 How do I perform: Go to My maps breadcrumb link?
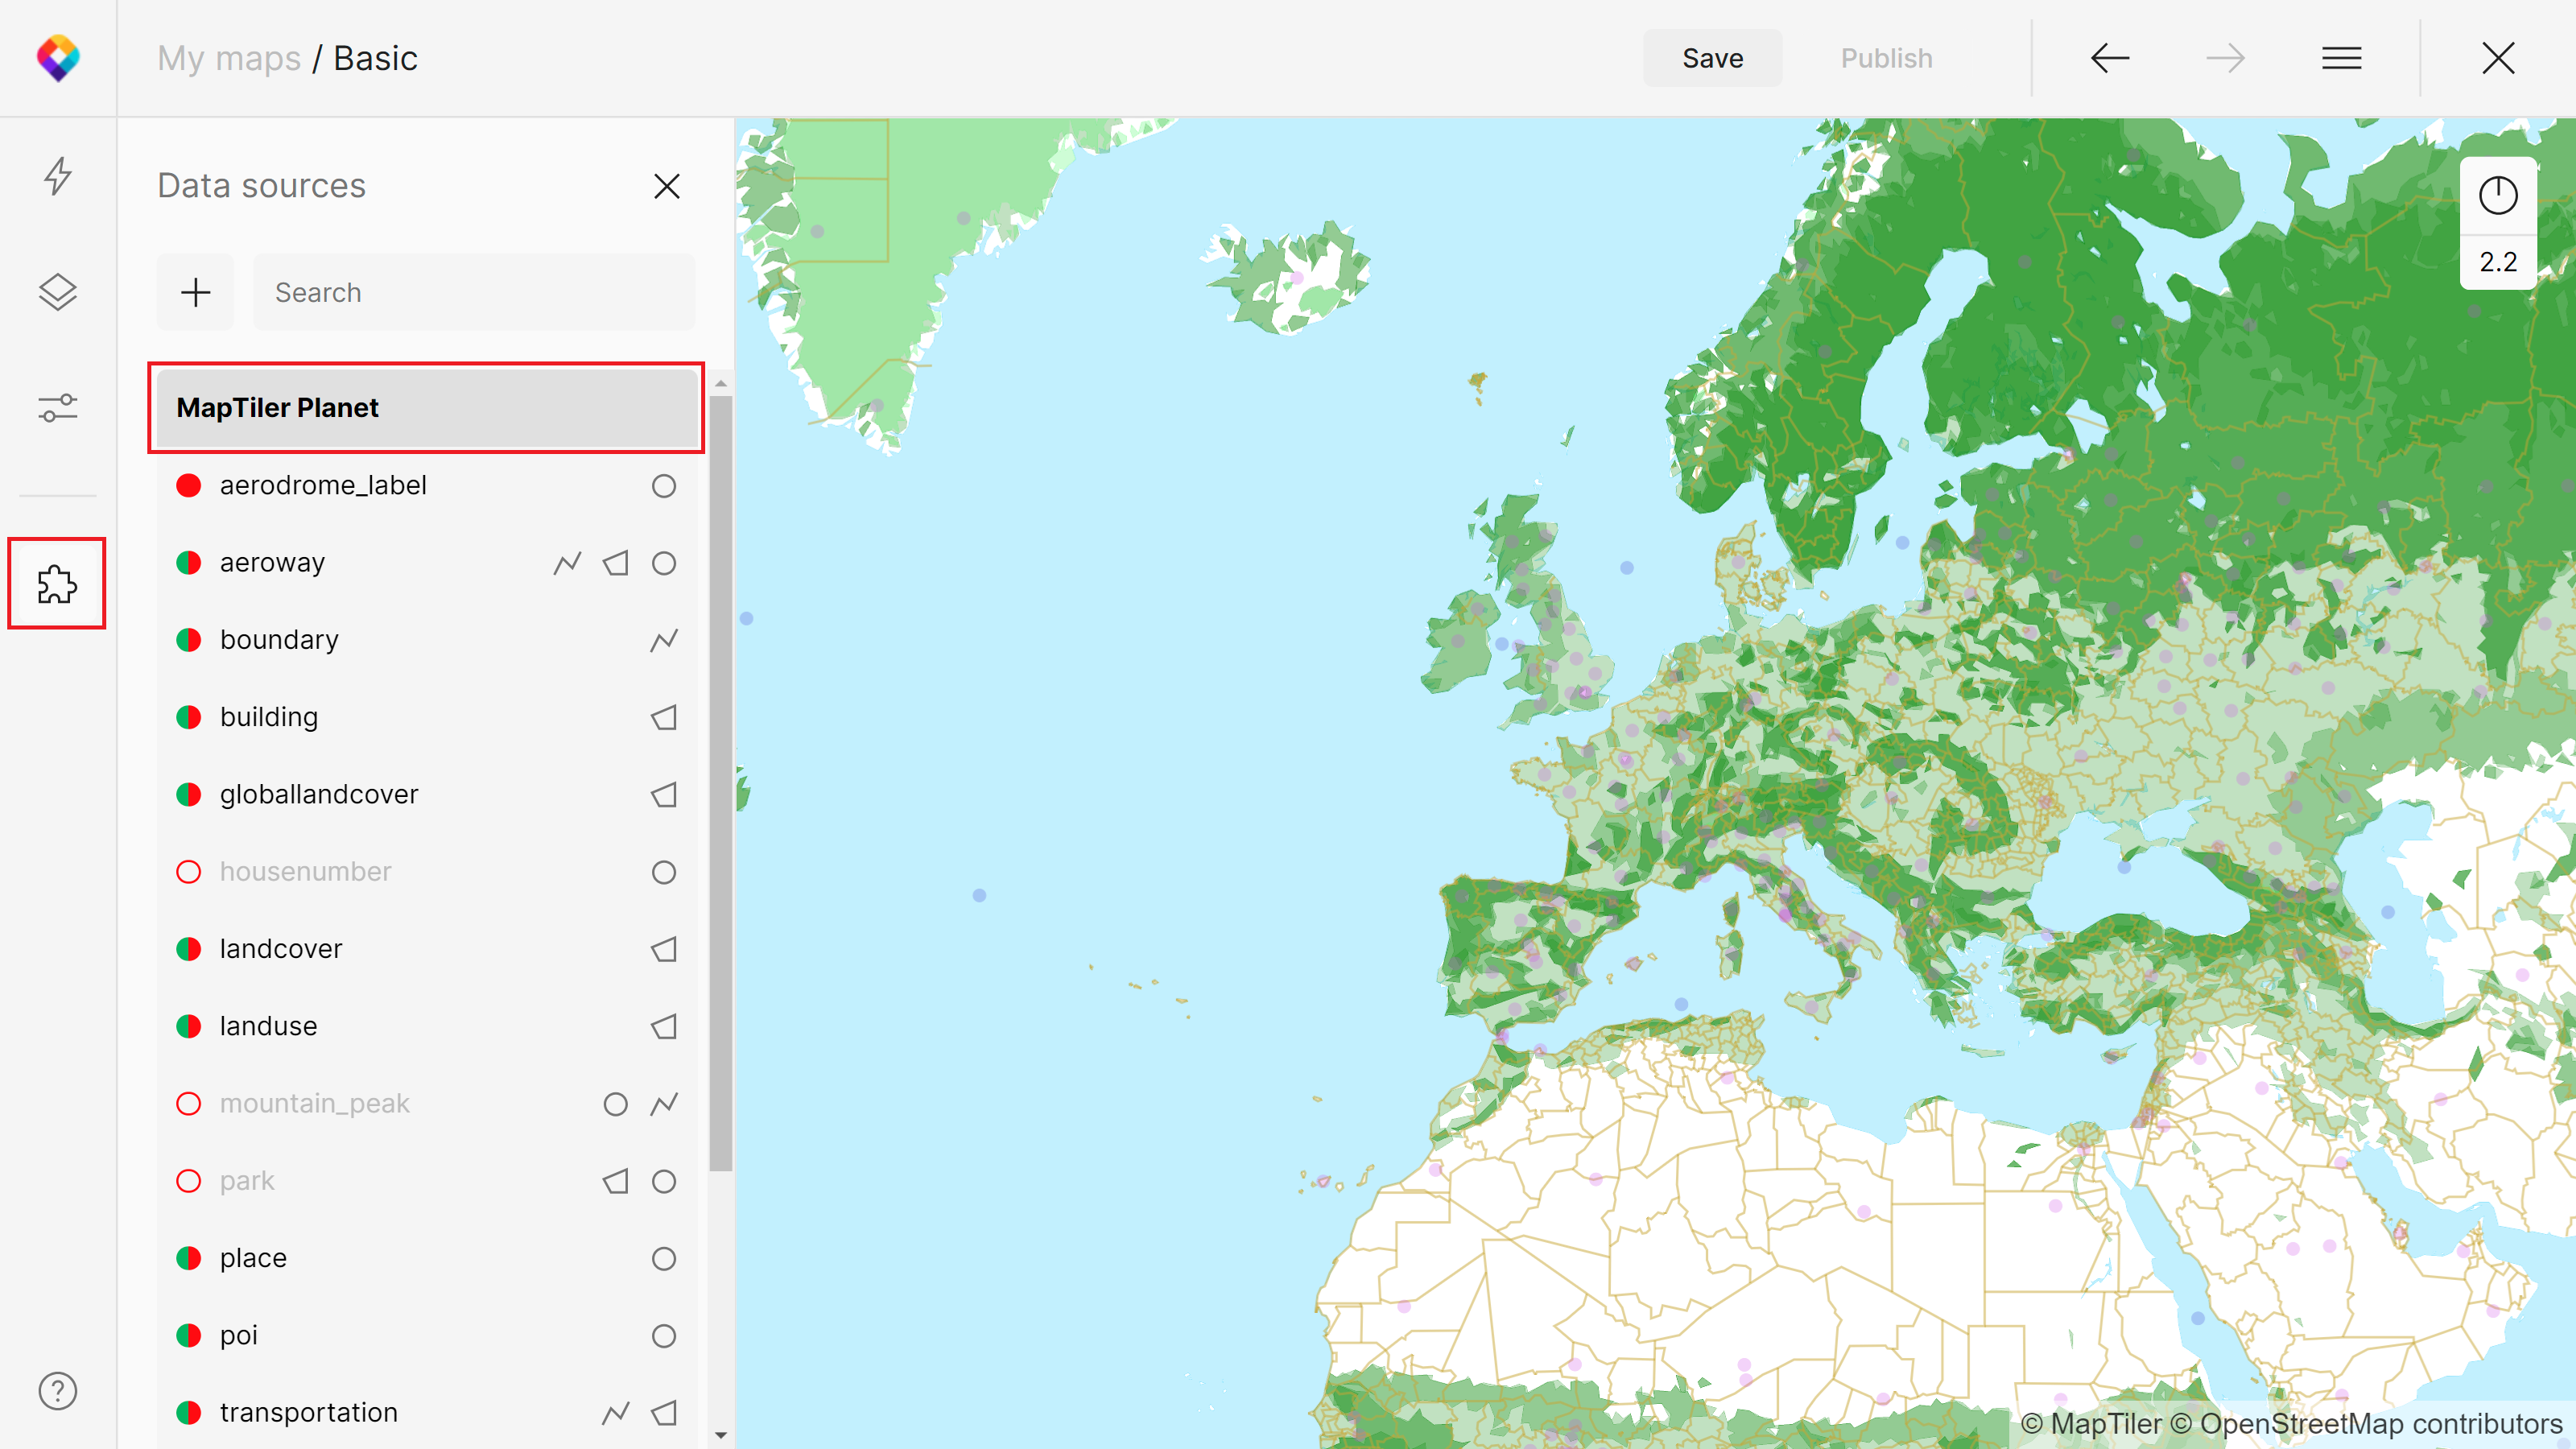click(229, 58)
